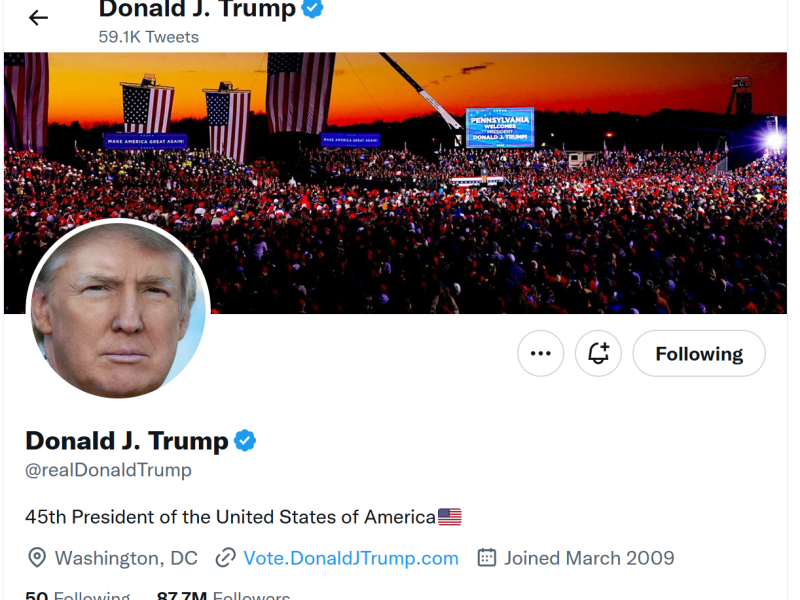Viewport: 800px width, 600px height.
Task: Open the Vote.DonaldJTrump.com link
Action: [x=351, y=558]
